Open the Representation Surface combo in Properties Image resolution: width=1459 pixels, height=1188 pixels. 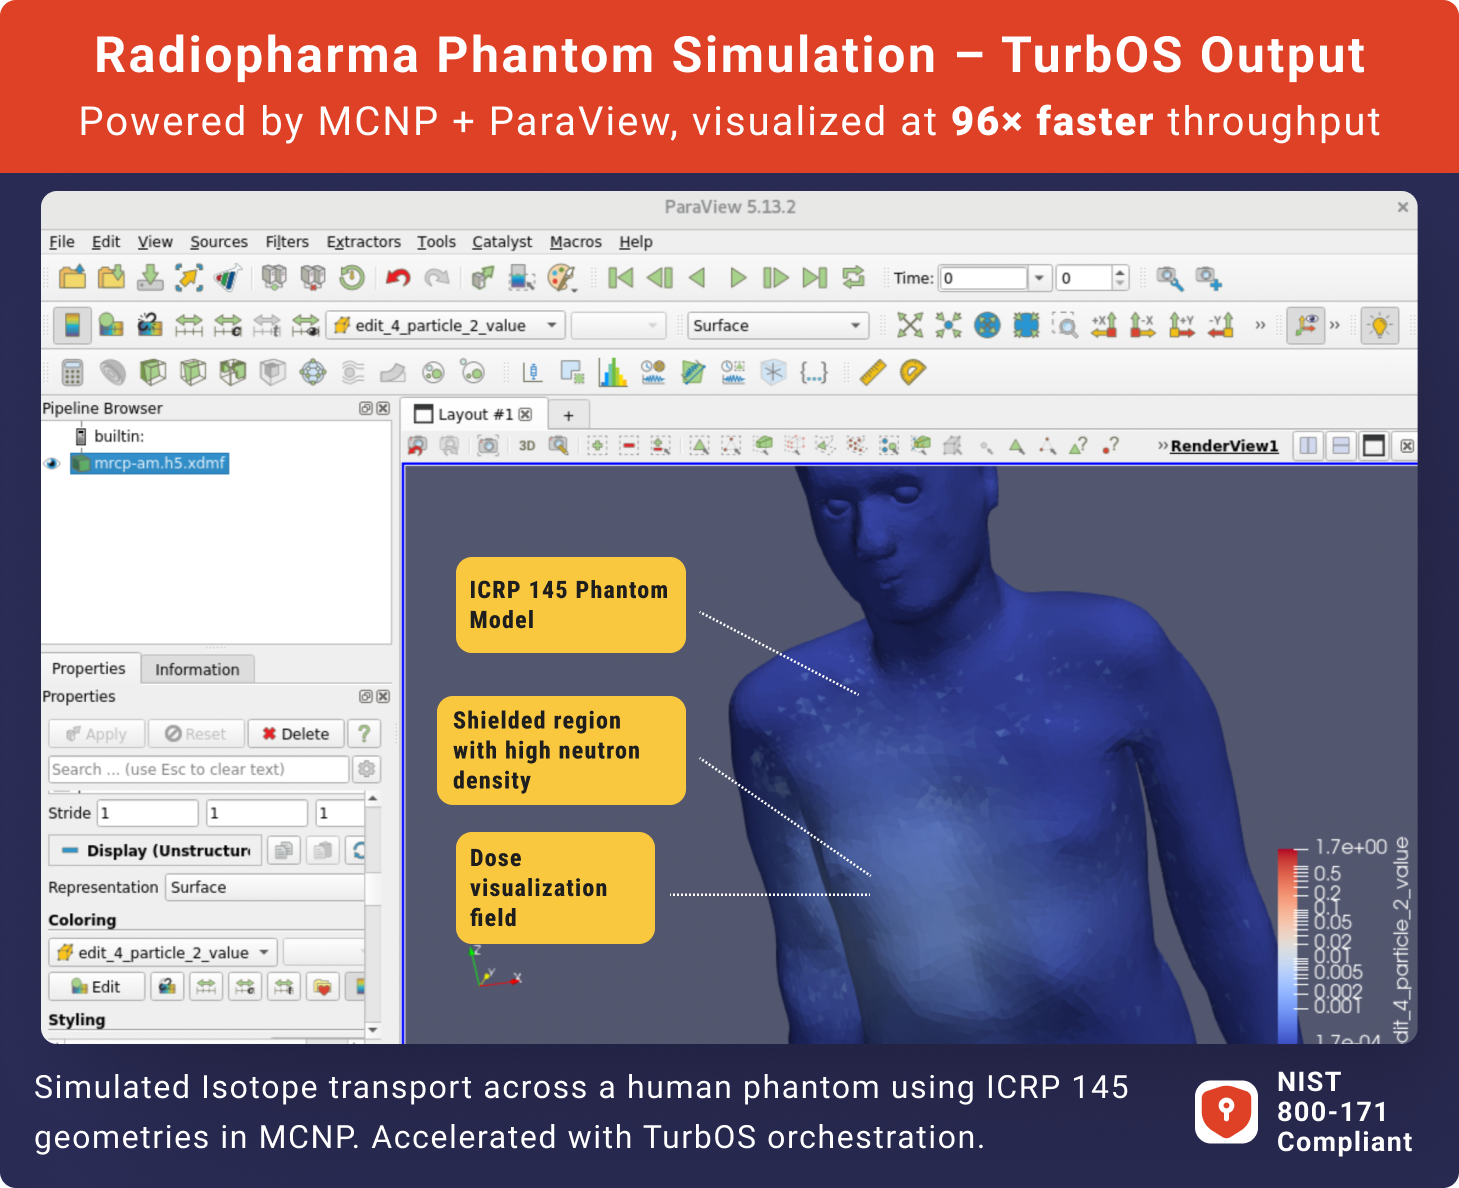click(x=266, y=887)
